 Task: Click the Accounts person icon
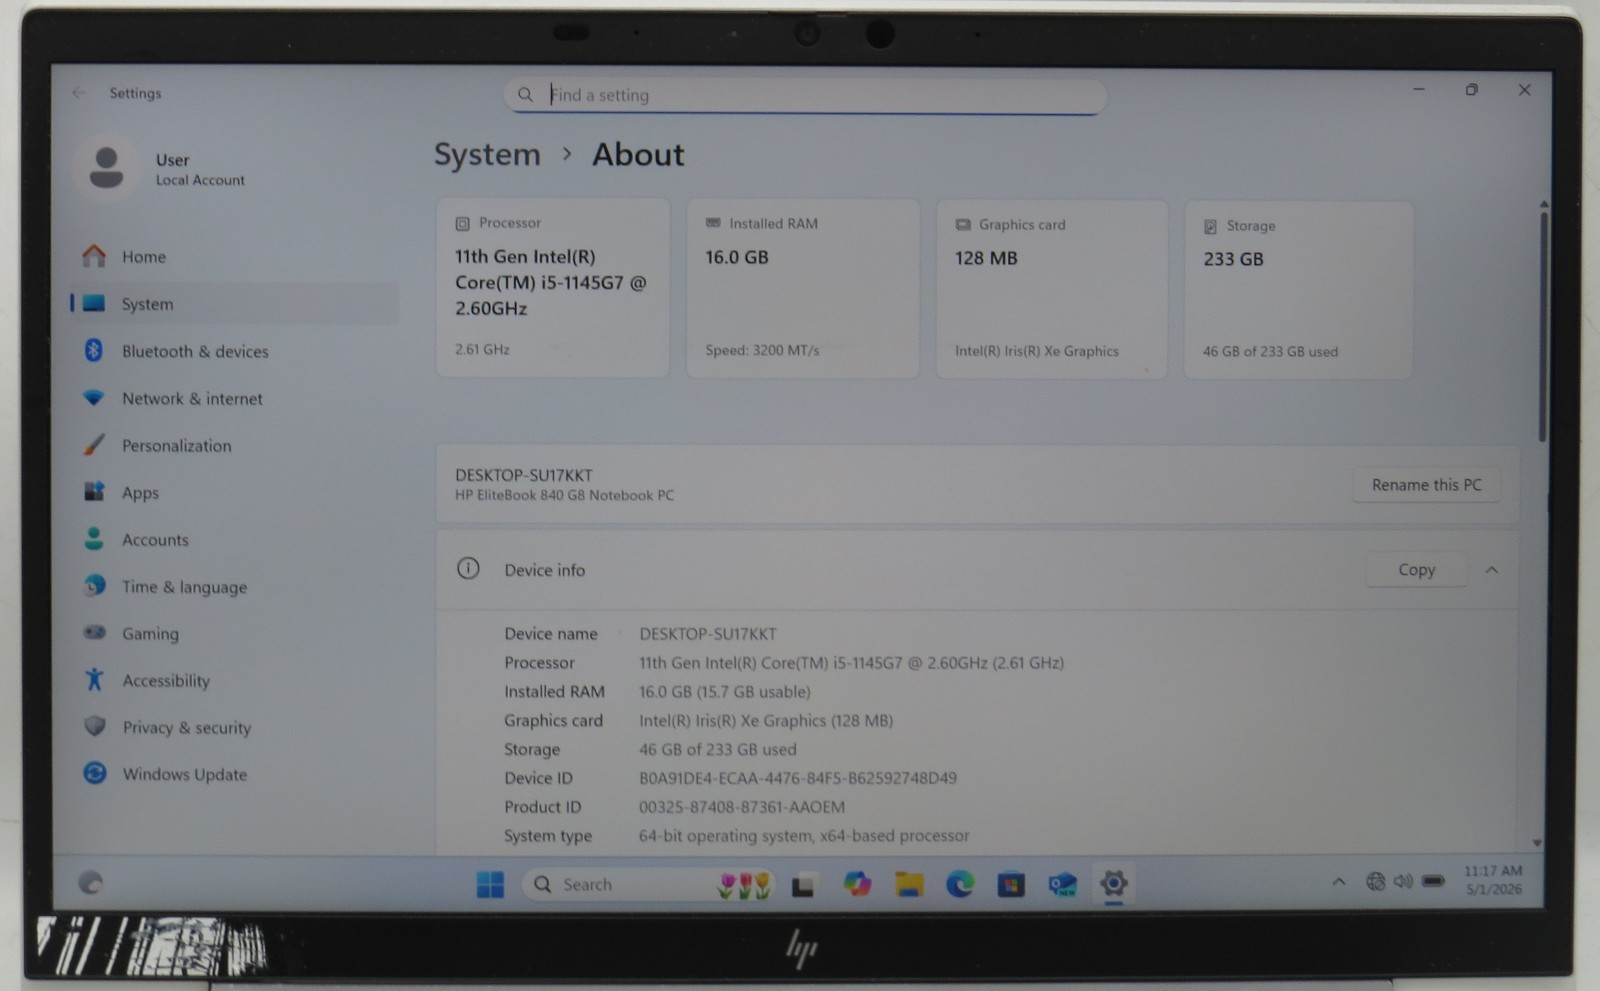click(94, 538)
